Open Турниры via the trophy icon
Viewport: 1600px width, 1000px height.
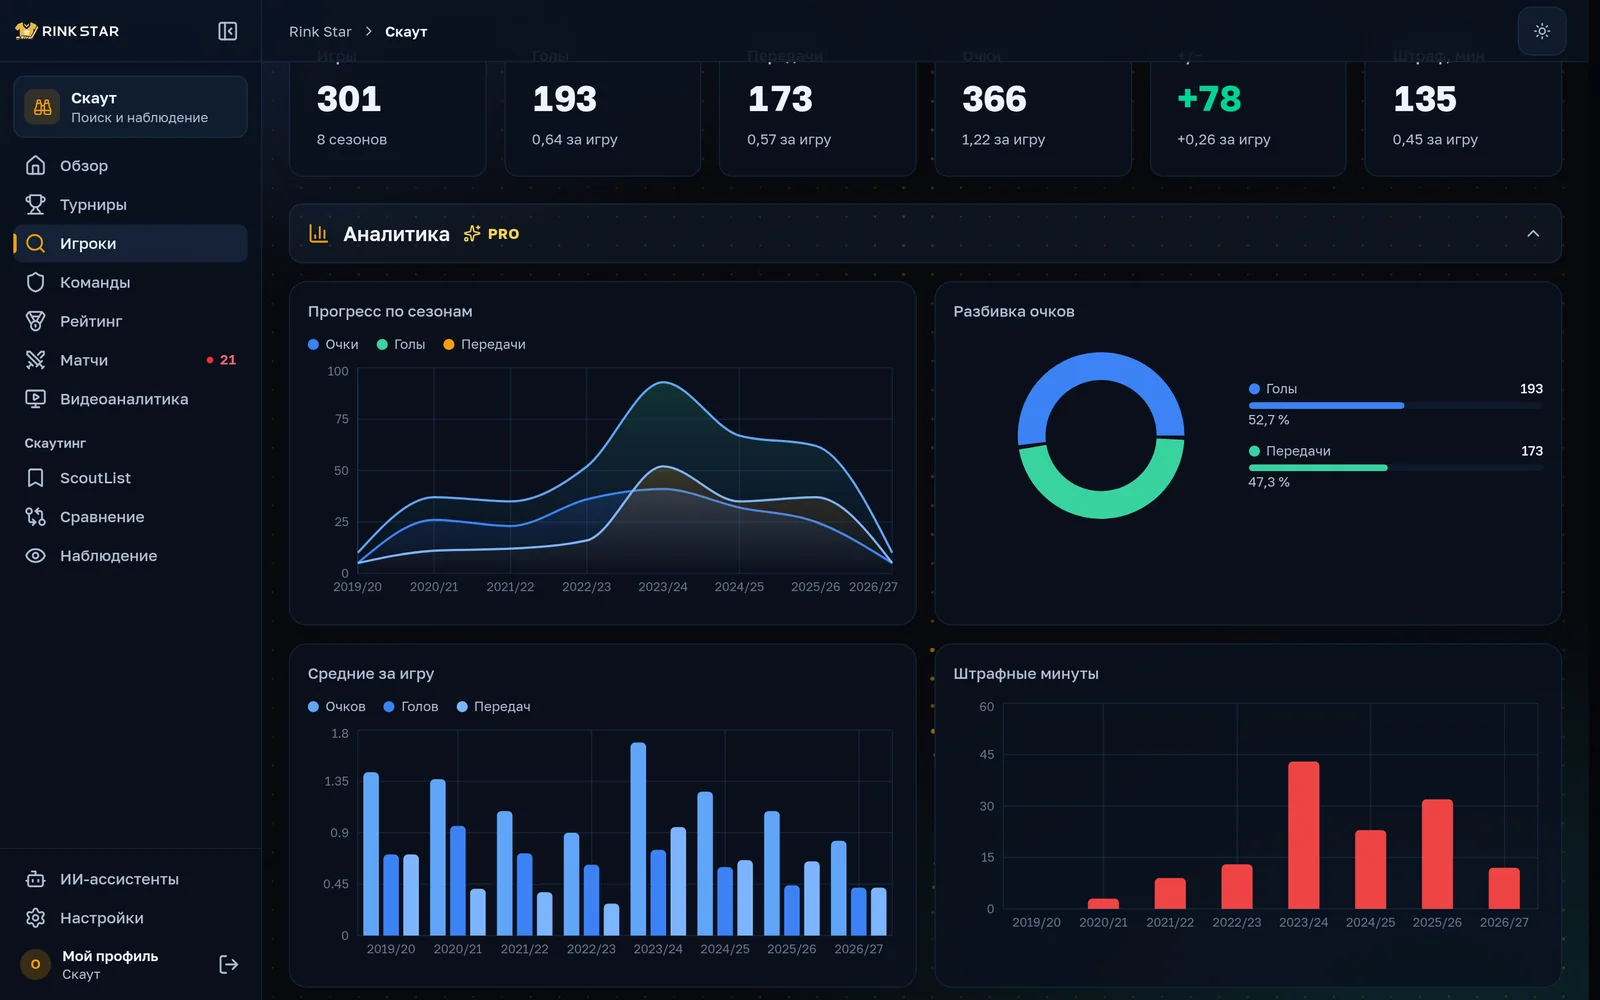(x=35, y=204)
